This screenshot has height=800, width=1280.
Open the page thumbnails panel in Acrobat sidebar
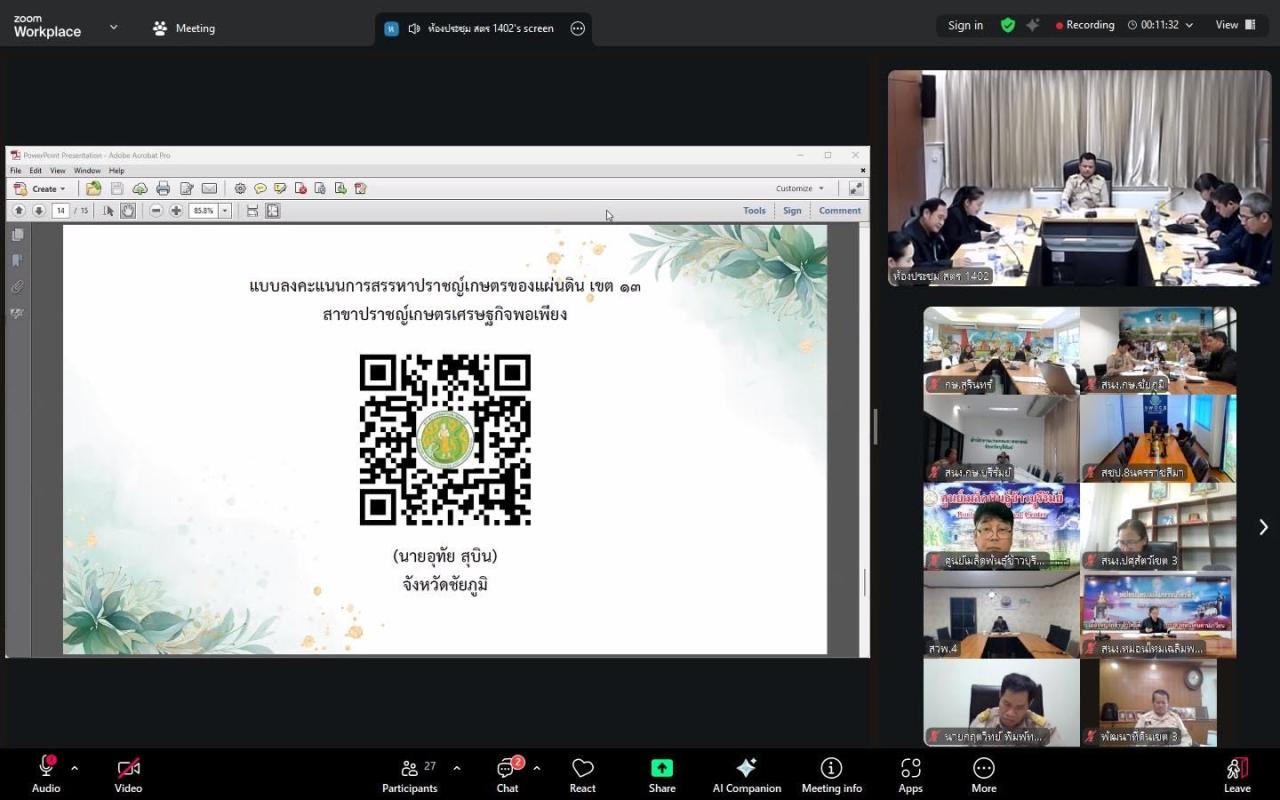17,235
